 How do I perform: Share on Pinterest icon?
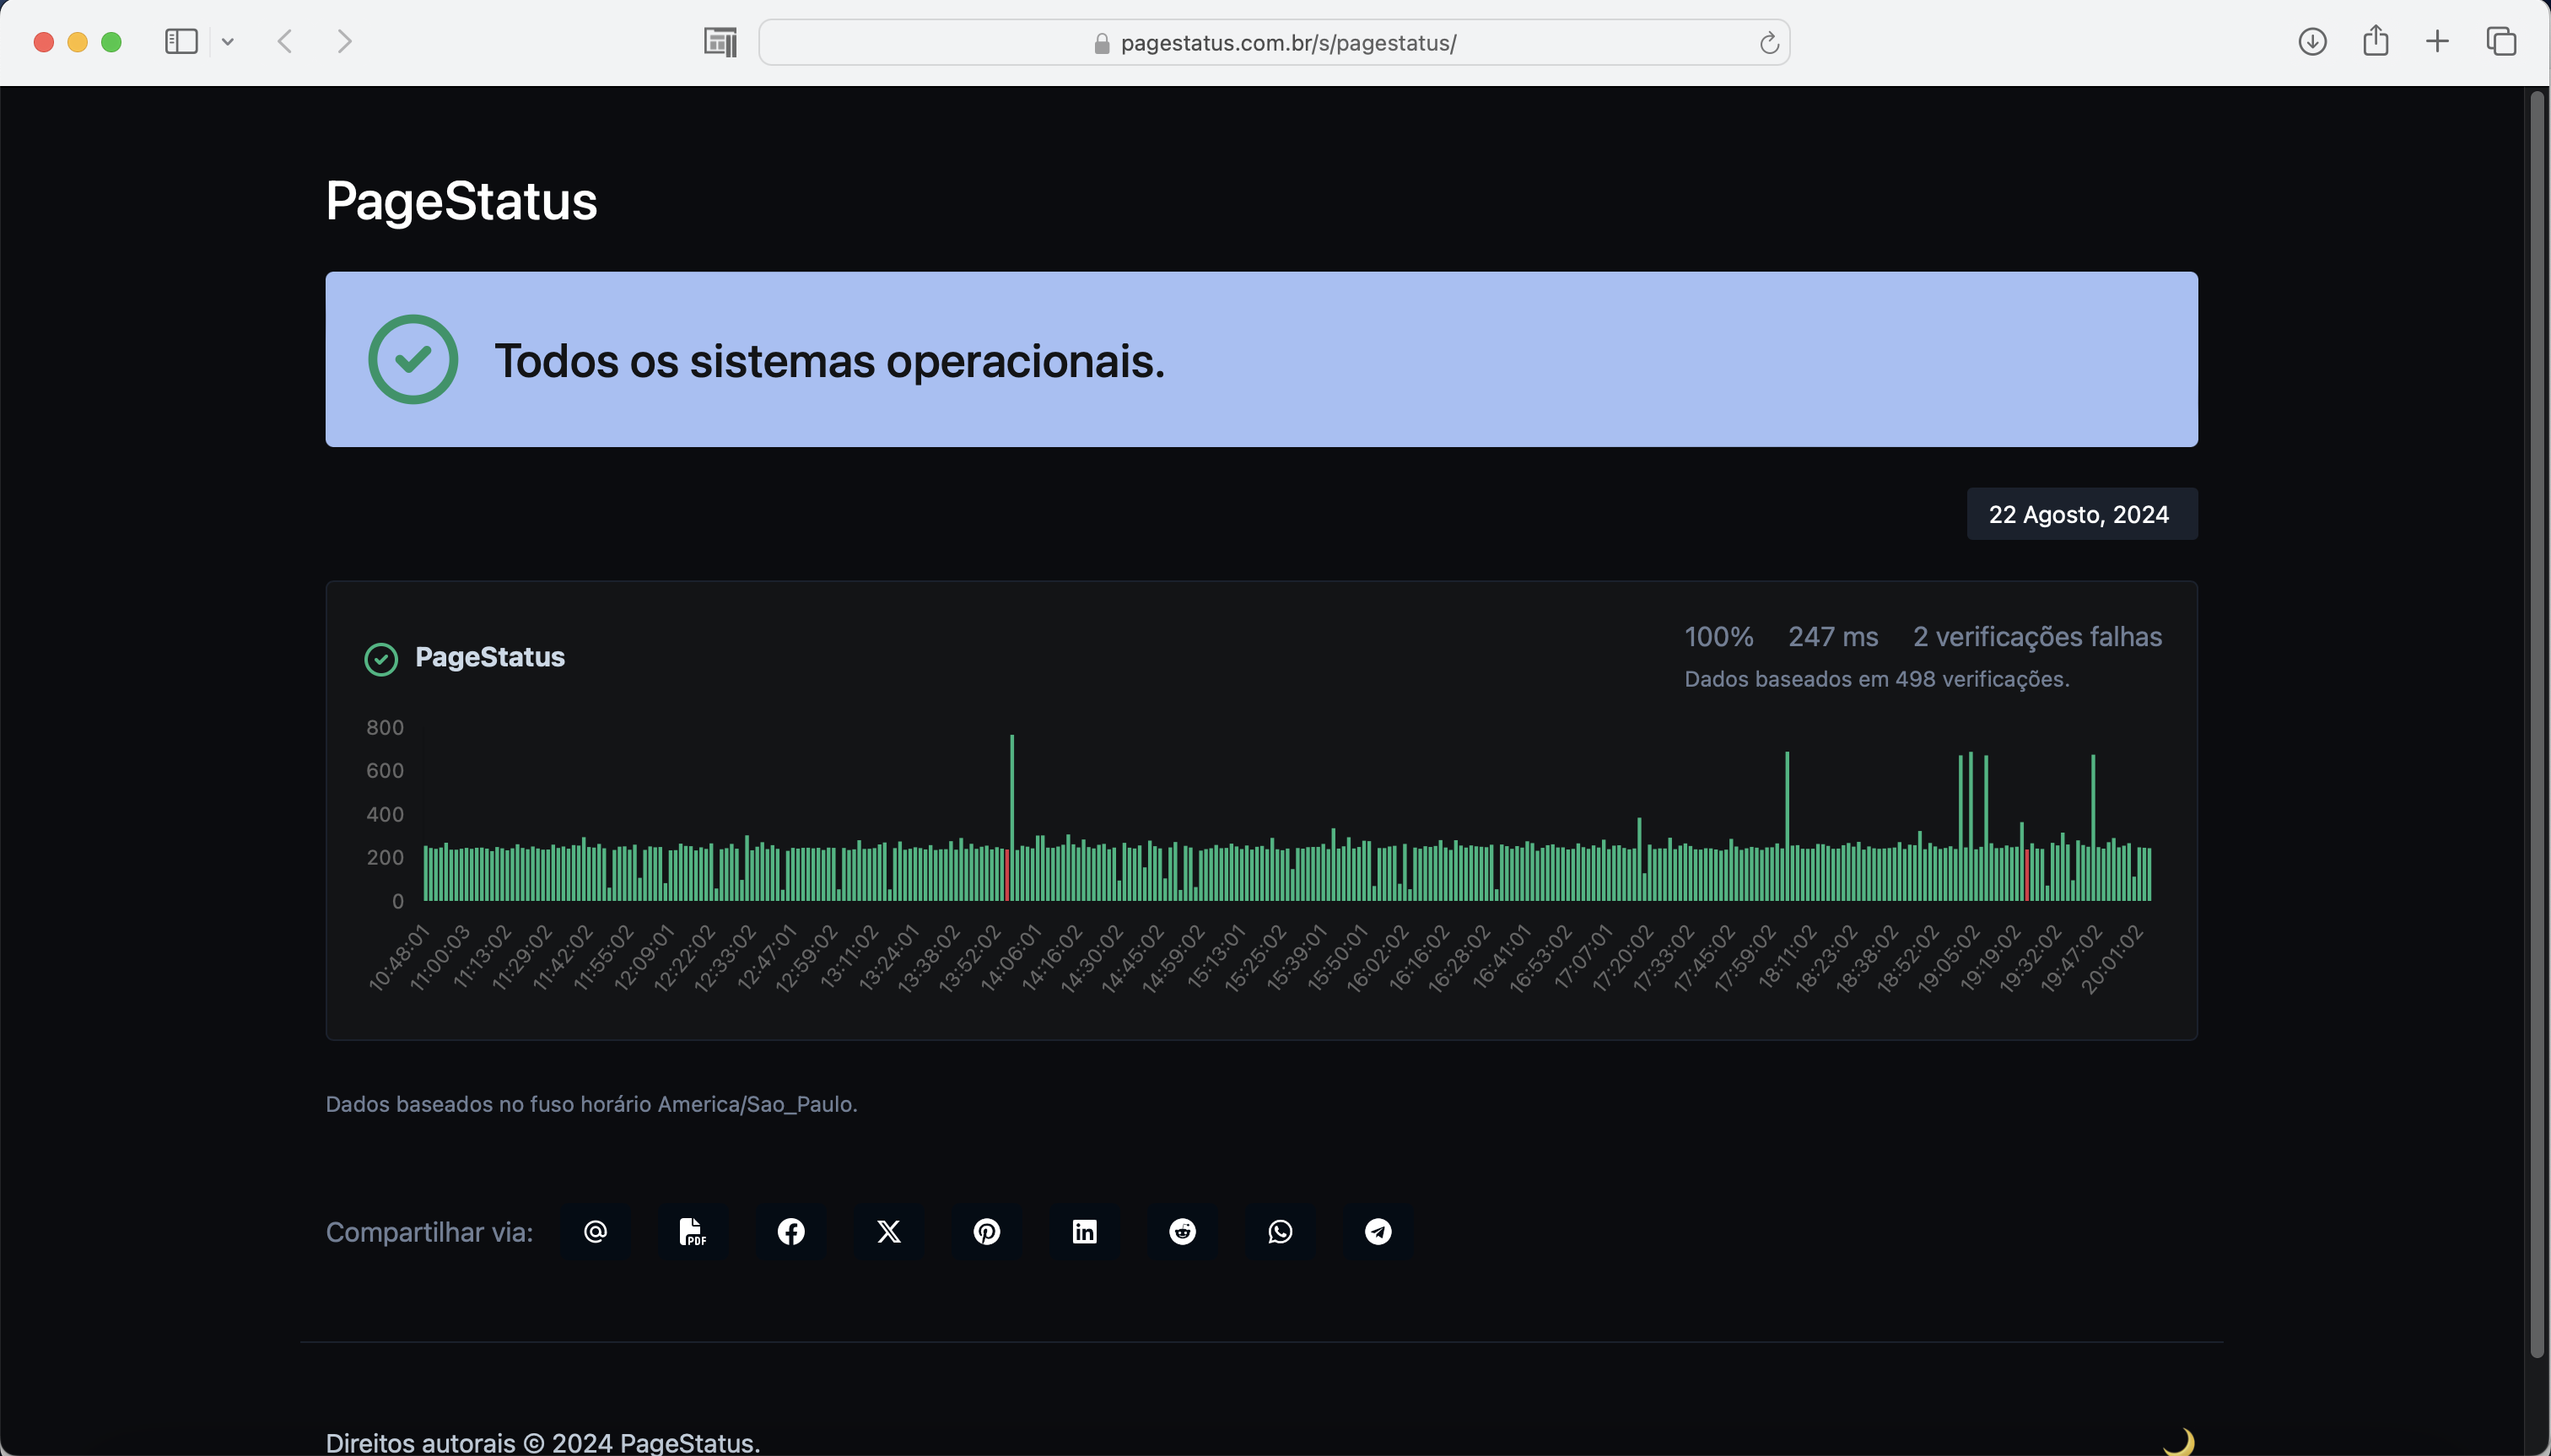[x=986, y=1231]
